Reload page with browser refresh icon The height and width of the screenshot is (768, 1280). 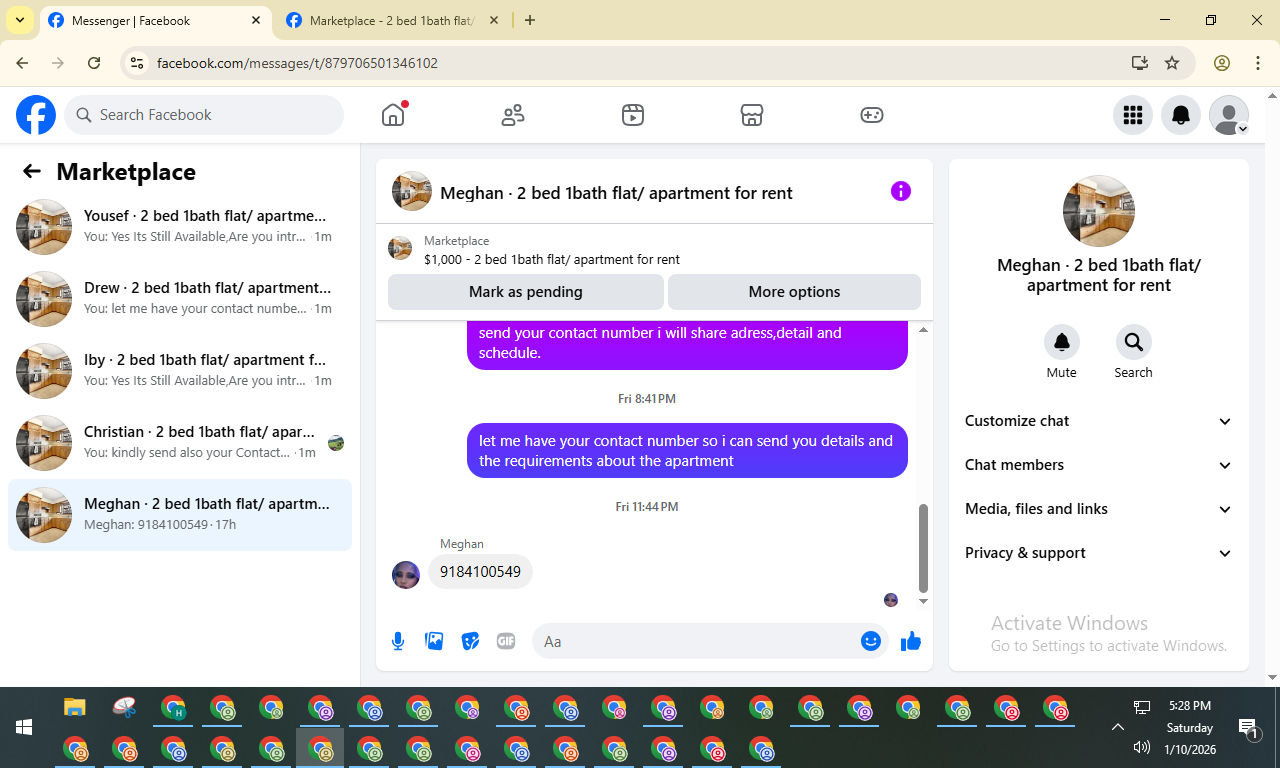click(94, 63)
